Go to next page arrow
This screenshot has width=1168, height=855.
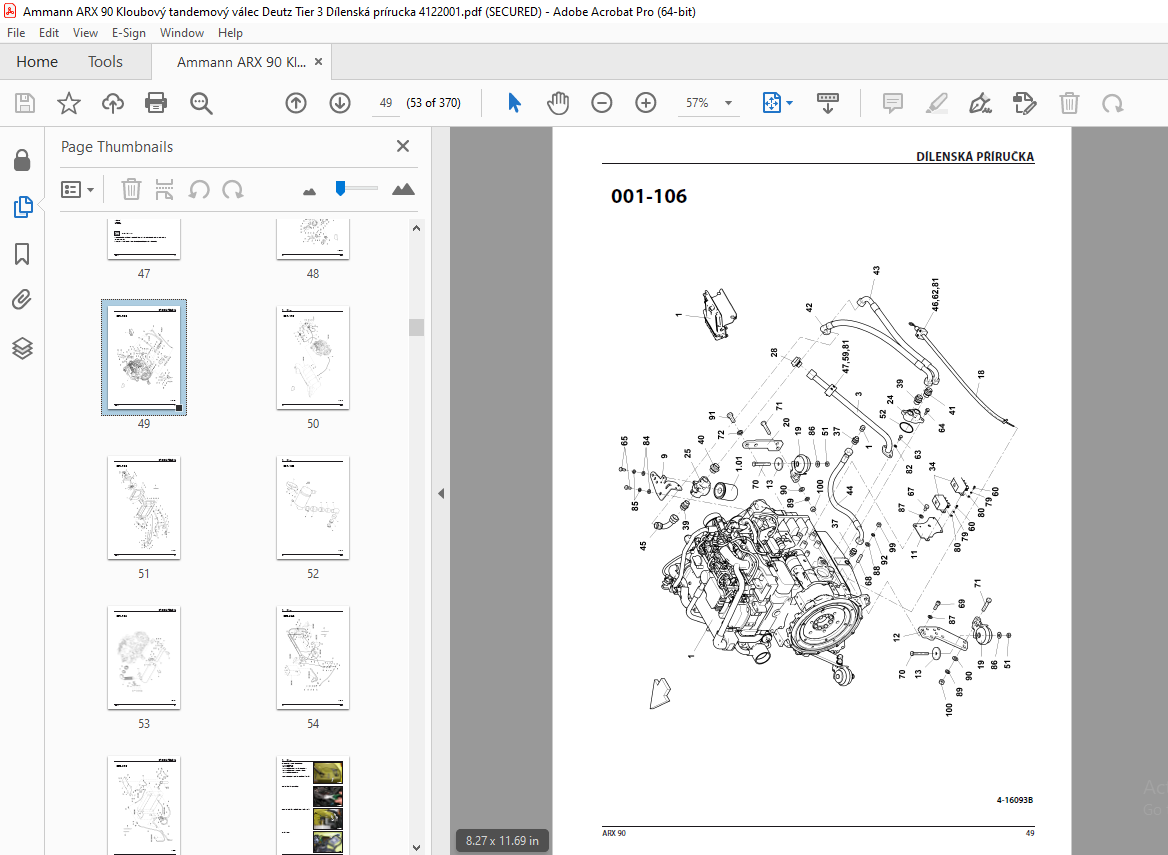340,103
